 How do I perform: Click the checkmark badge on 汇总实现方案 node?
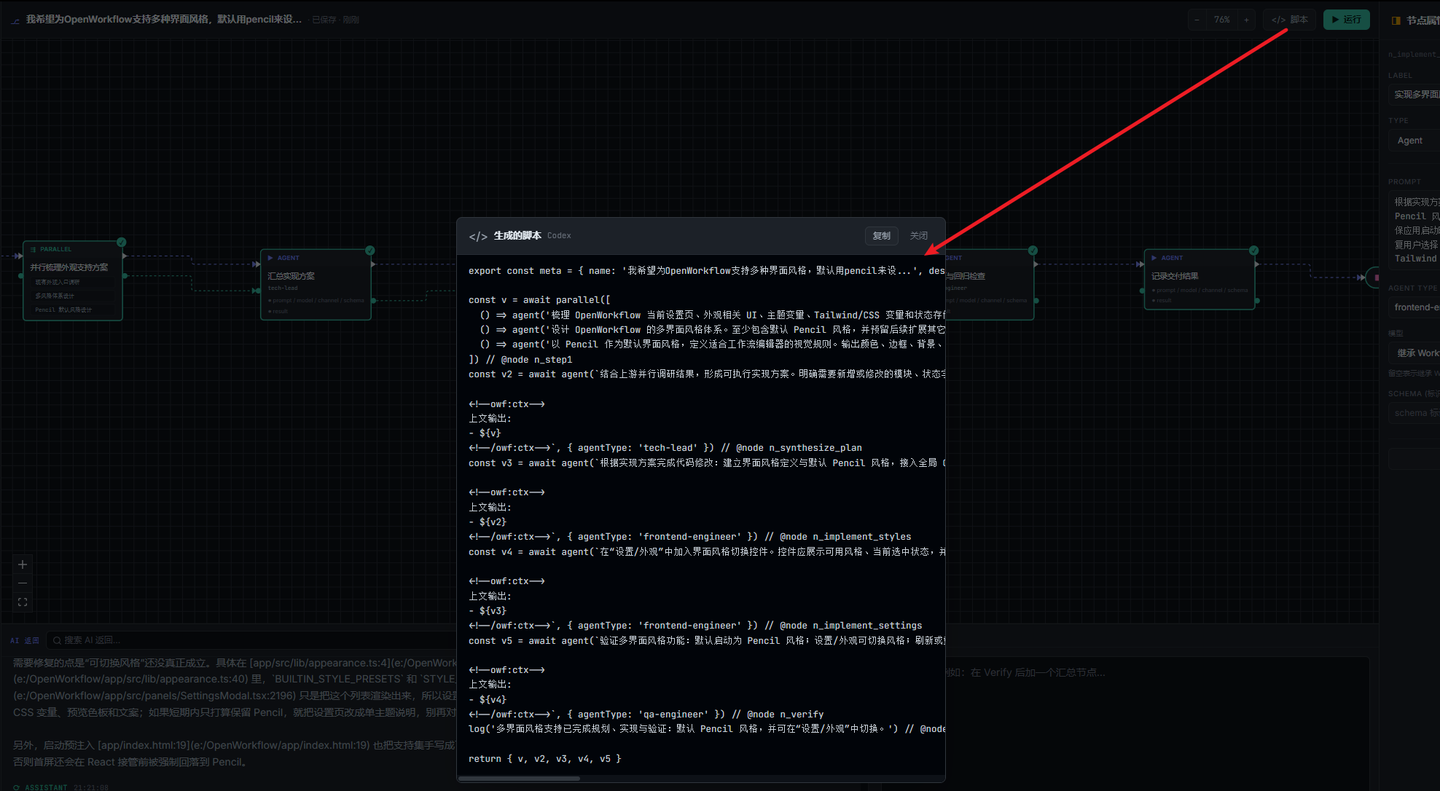tap(370, 250)
